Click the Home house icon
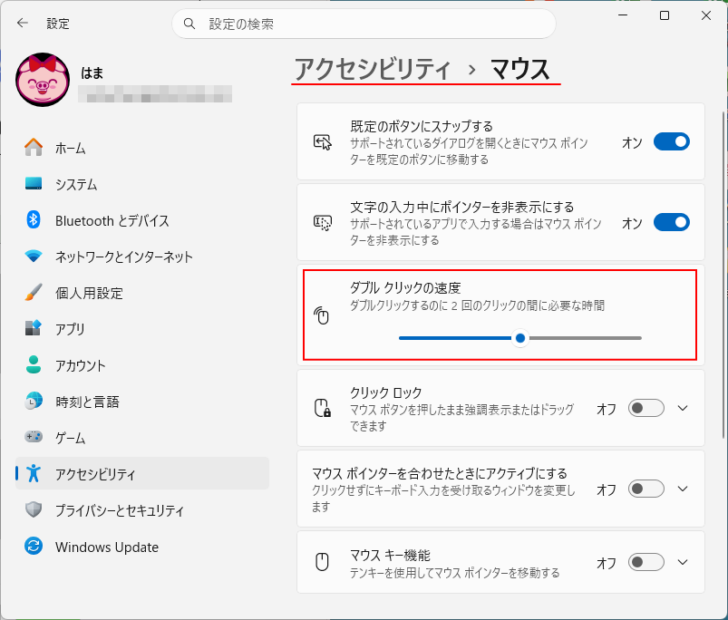 (x=33, y=148)
